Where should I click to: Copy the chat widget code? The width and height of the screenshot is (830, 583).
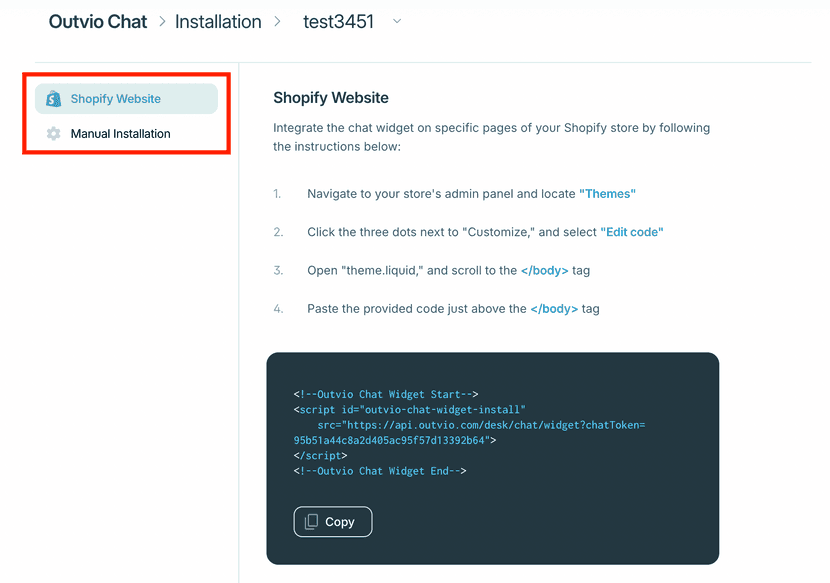click(x=333, y=522)
